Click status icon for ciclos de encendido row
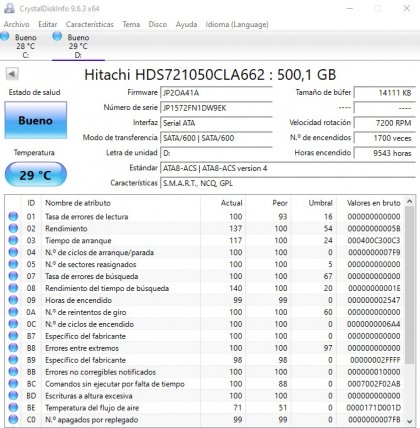 click(13, 324)
